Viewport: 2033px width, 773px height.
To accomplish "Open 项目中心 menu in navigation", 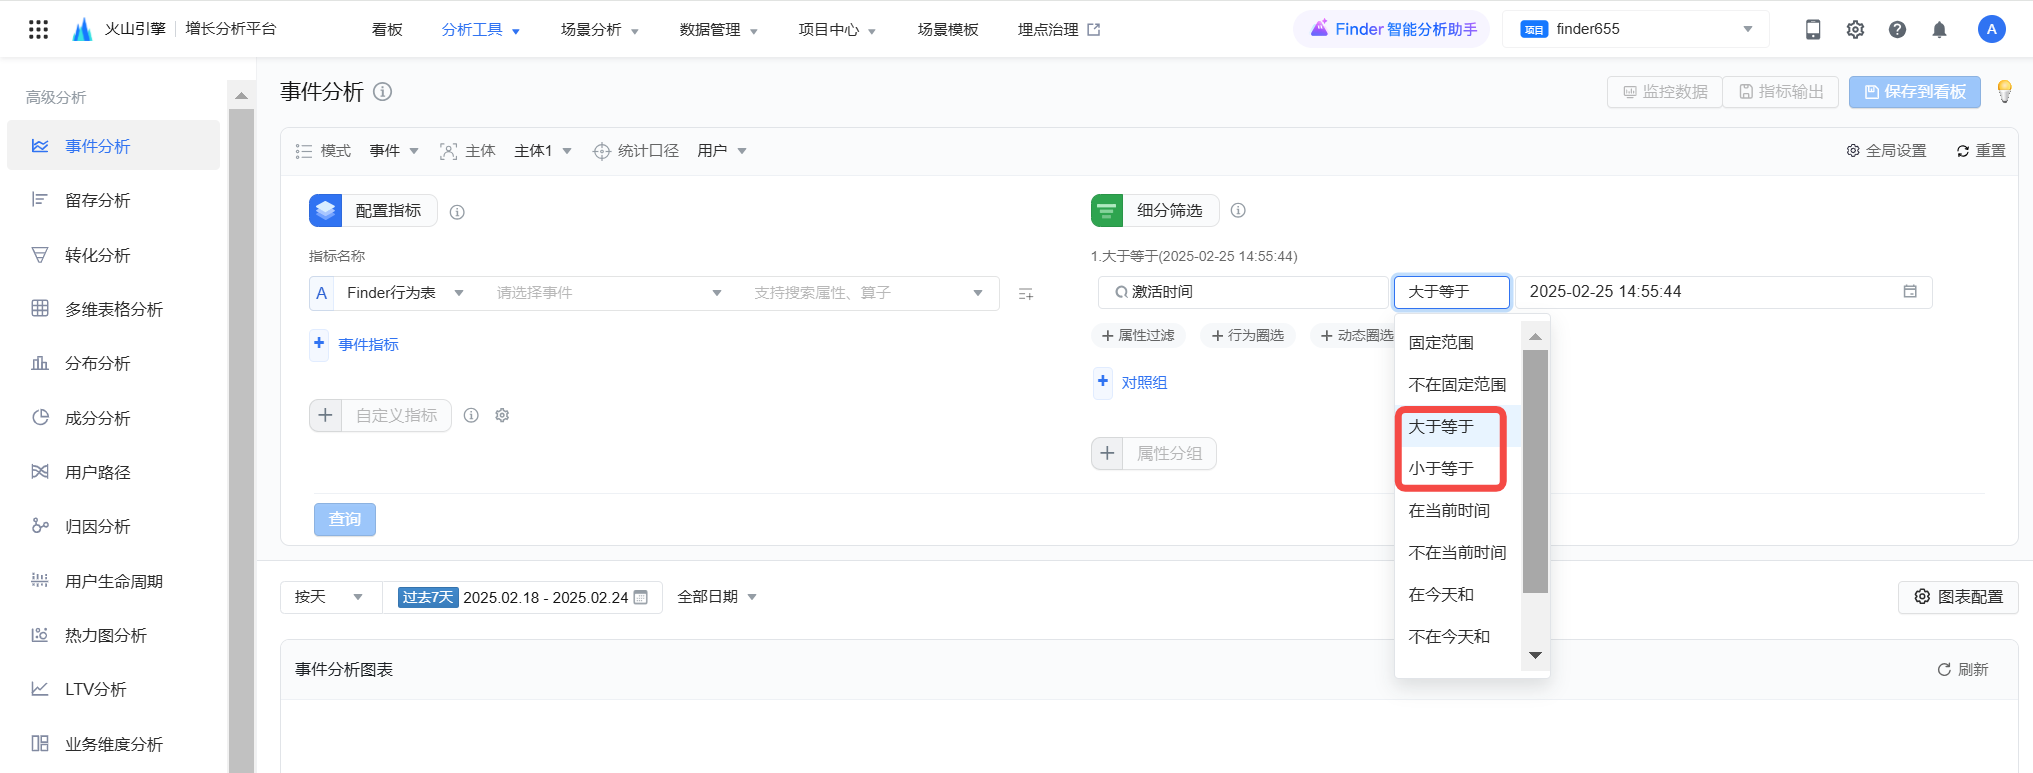I will 837,30.
